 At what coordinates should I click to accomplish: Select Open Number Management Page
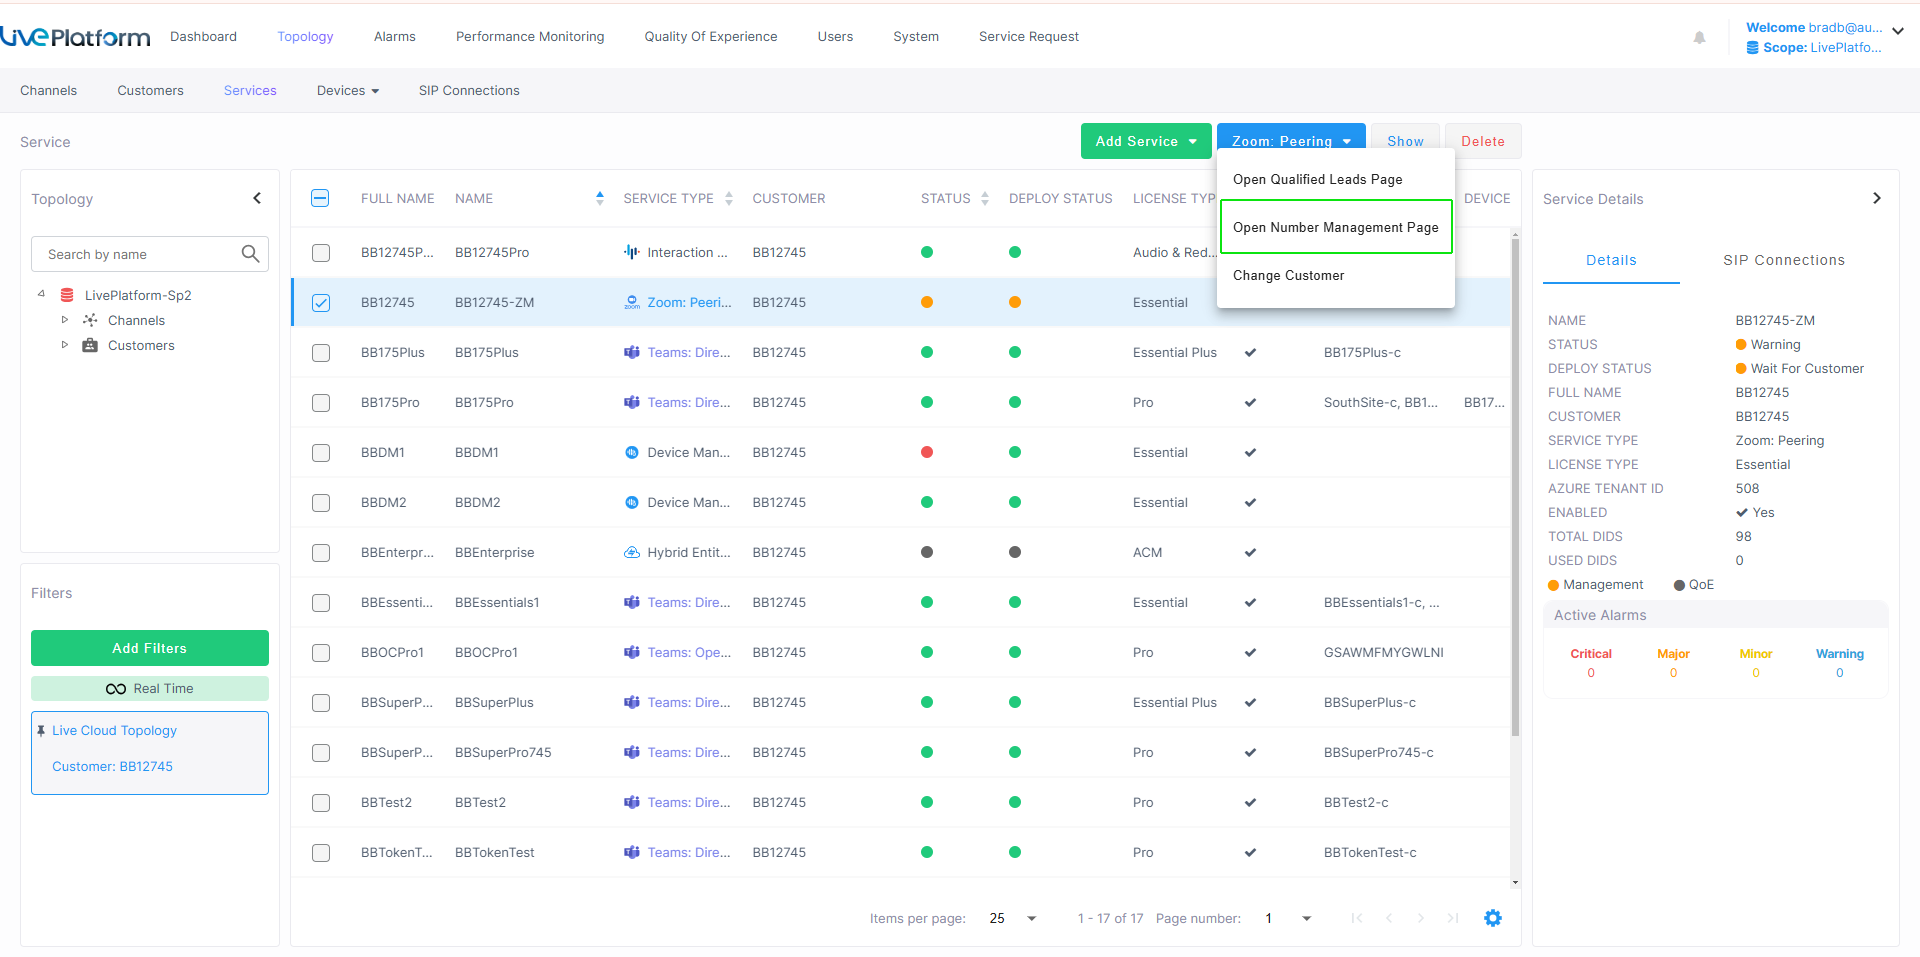(x=1336, y=227)
